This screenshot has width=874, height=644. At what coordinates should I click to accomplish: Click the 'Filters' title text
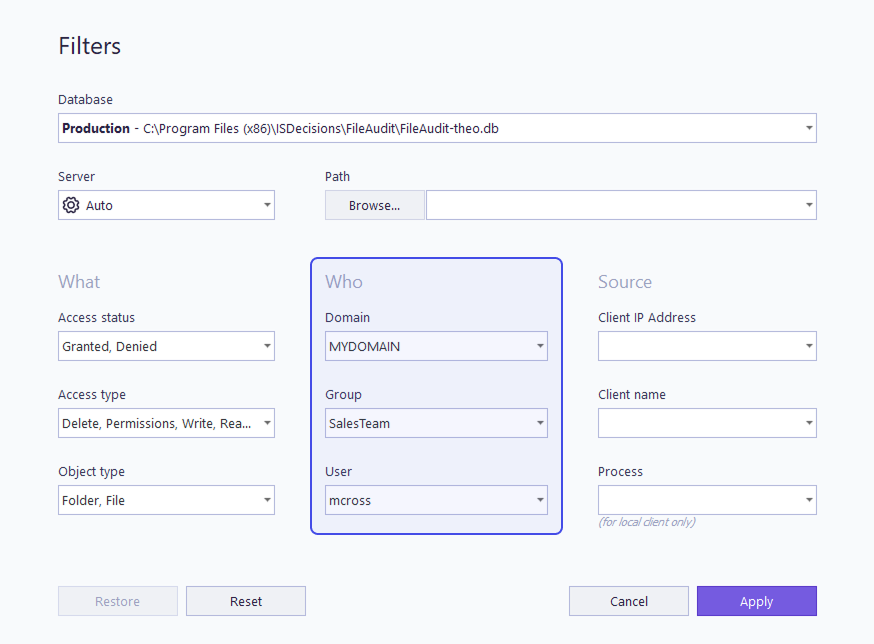90,46
